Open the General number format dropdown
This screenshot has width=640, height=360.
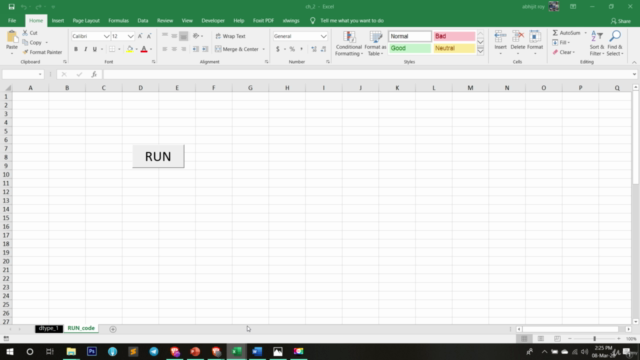click(x=324, y=36)
